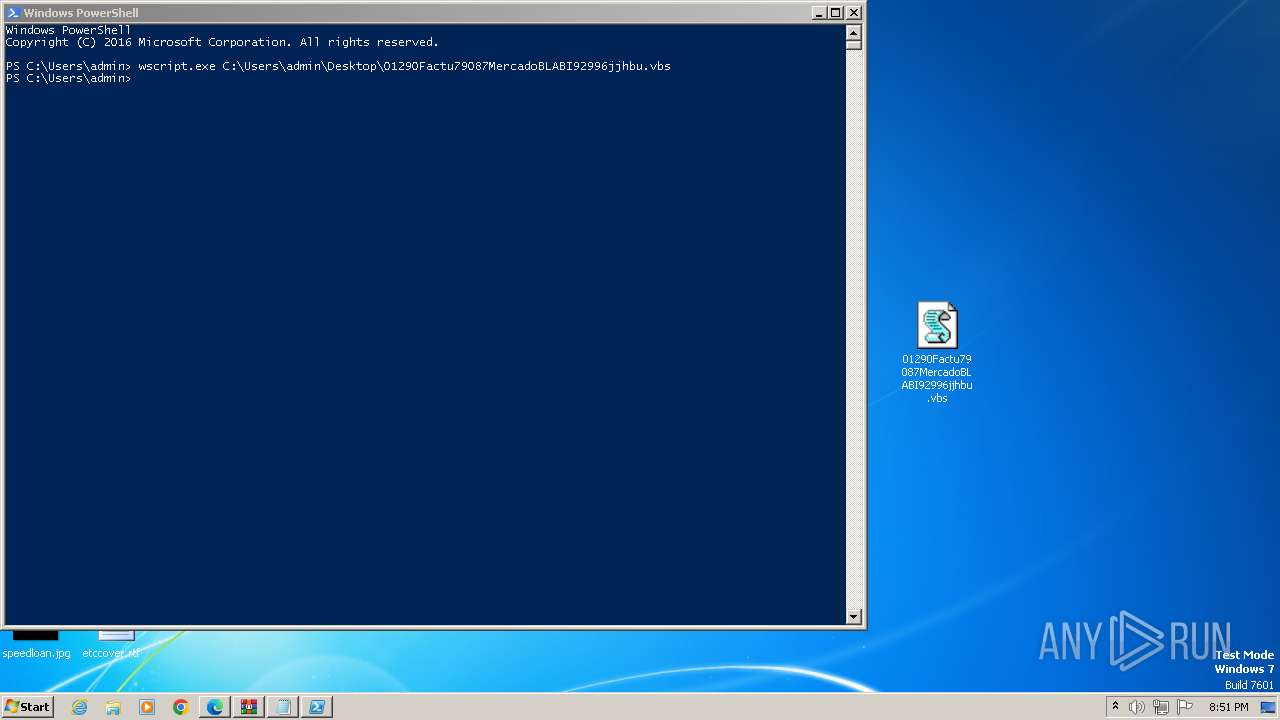Click the PowerShell vertical scrollbar thumb
The width and height of the screenshot is (1280, 720).
point(853,43)
